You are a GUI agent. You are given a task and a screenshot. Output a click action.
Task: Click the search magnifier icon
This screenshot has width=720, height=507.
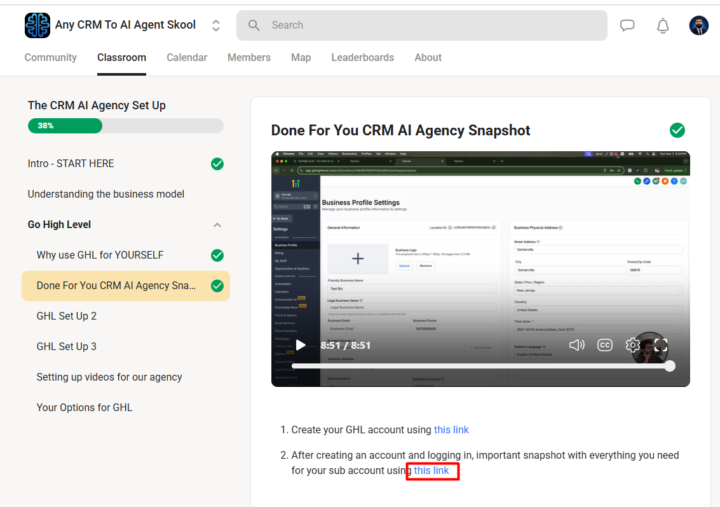[x=253, y=25]
